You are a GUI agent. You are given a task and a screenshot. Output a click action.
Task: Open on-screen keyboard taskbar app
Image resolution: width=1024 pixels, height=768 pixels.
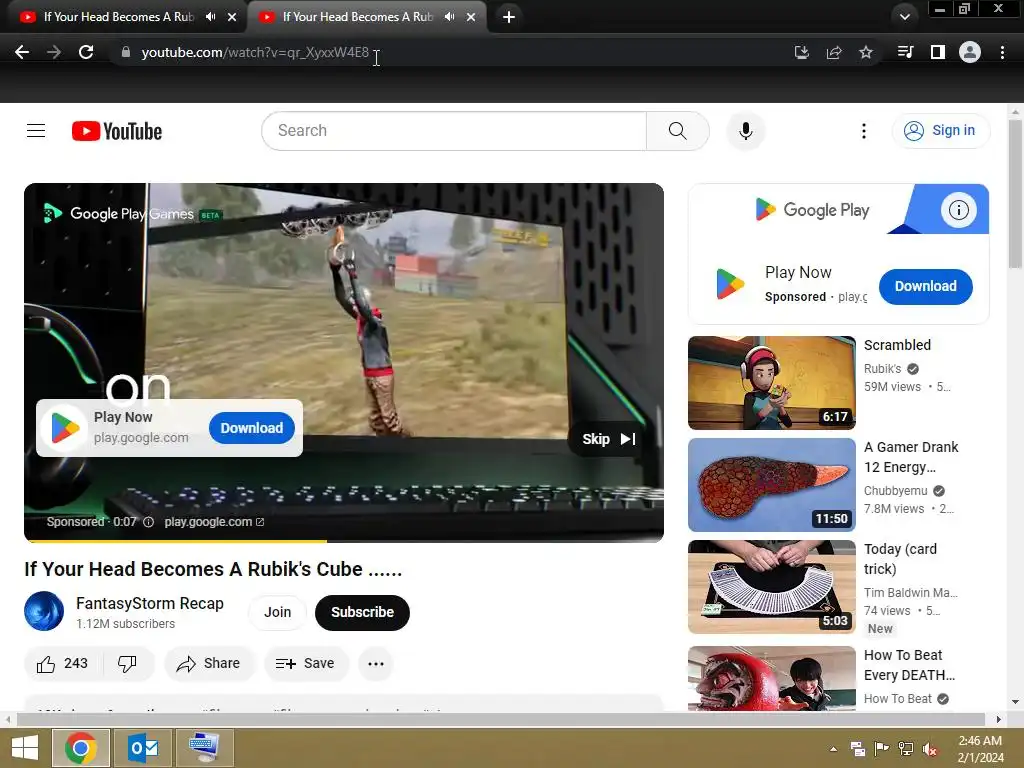tap(204, 748)
